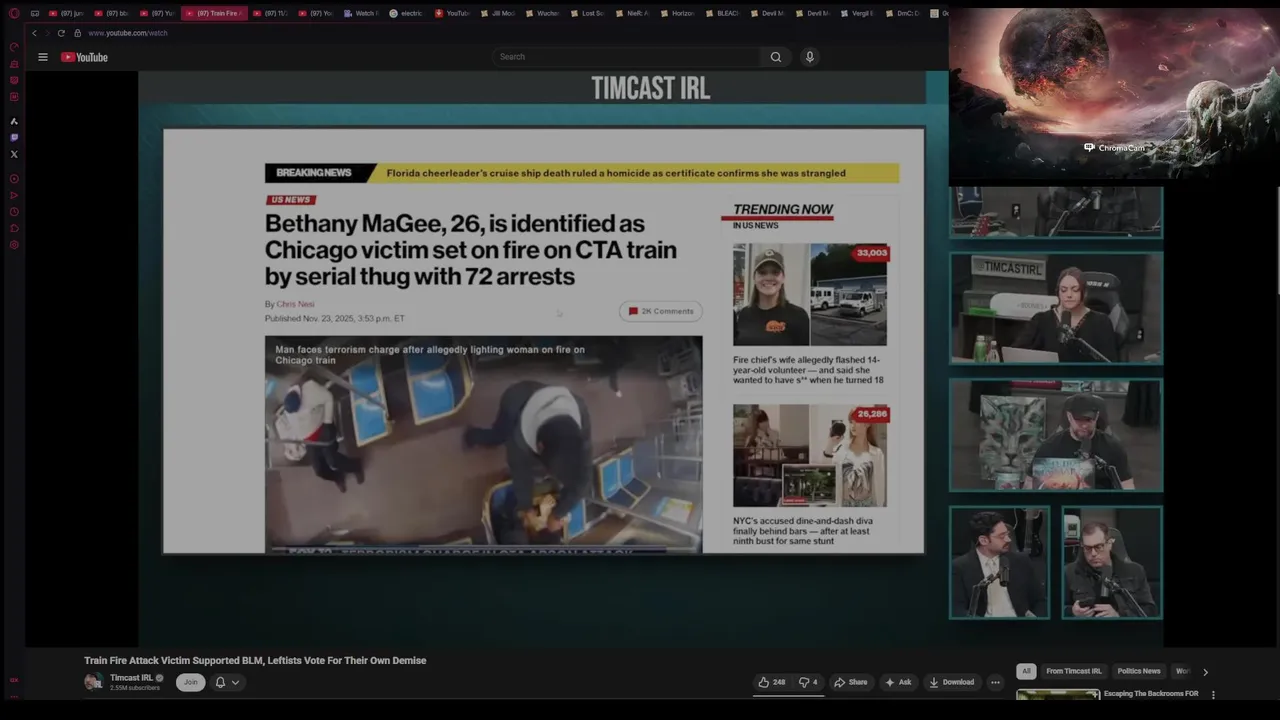Open the extensions cube icon in the sidebar
This screenshot has height=720, width=1280.
14,228
